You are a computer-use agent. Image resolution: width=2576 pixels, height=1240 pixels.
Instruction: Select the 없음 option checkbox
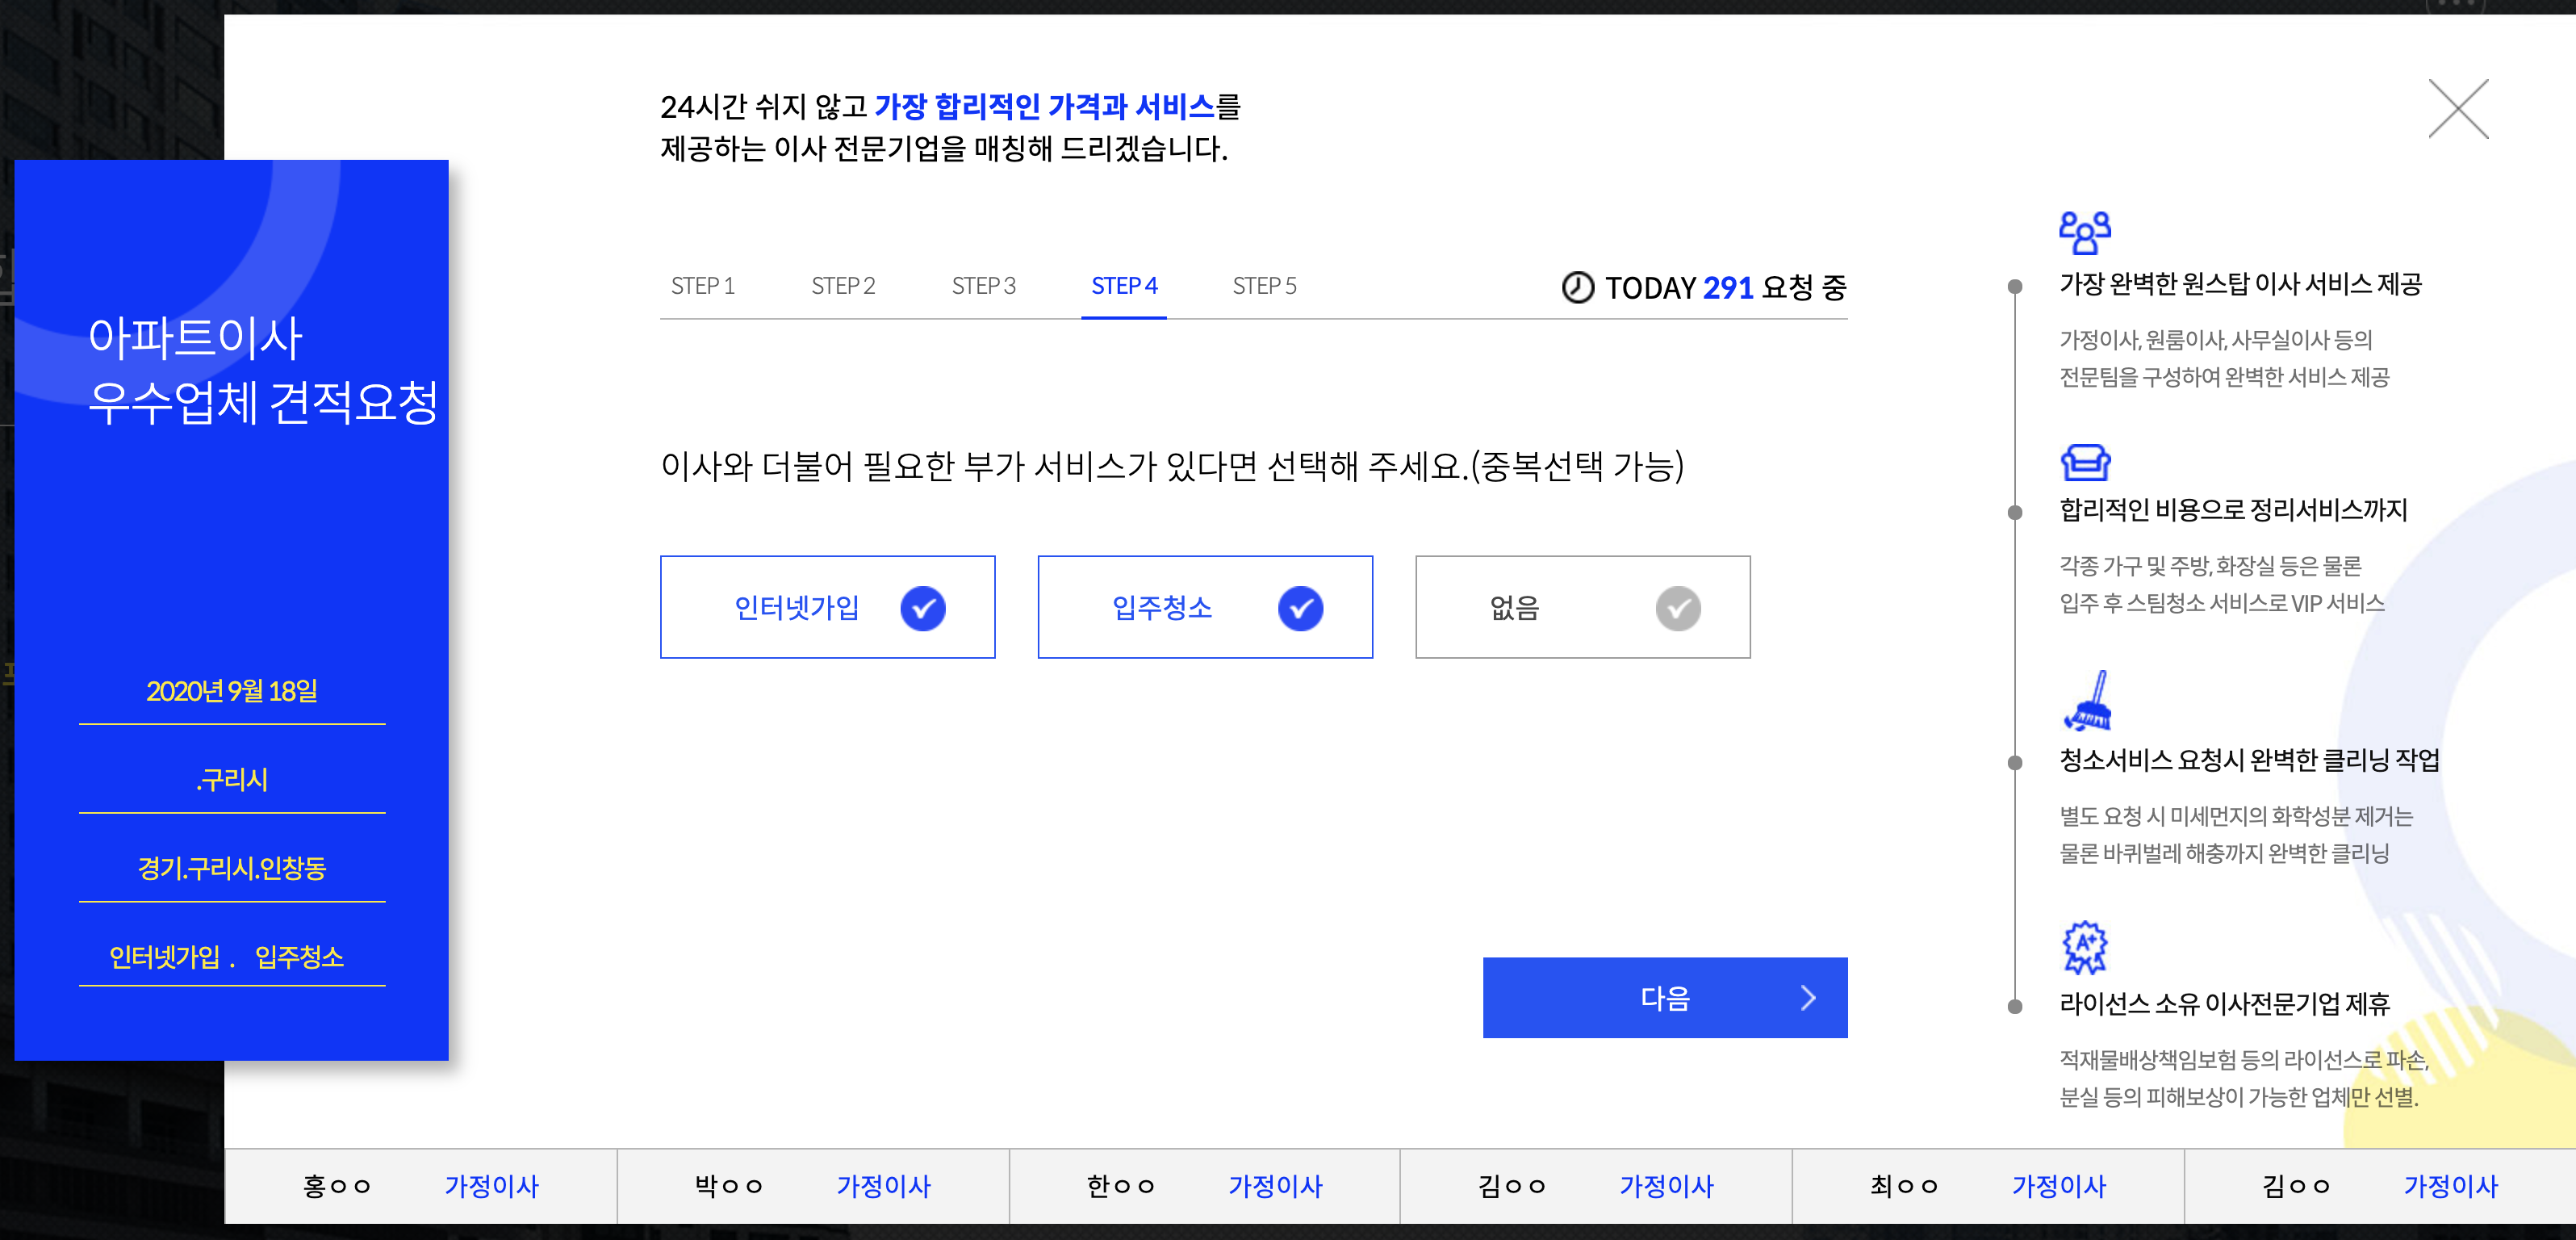tap(1677, 608)
